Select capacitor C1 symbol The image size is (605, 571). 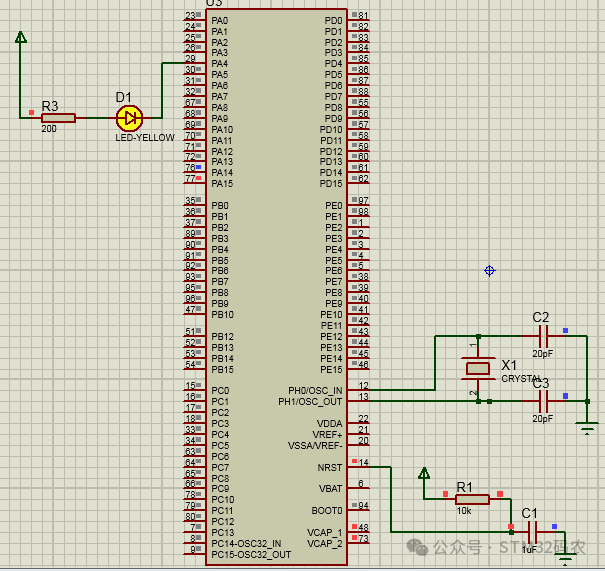click(x=532, y=532)
